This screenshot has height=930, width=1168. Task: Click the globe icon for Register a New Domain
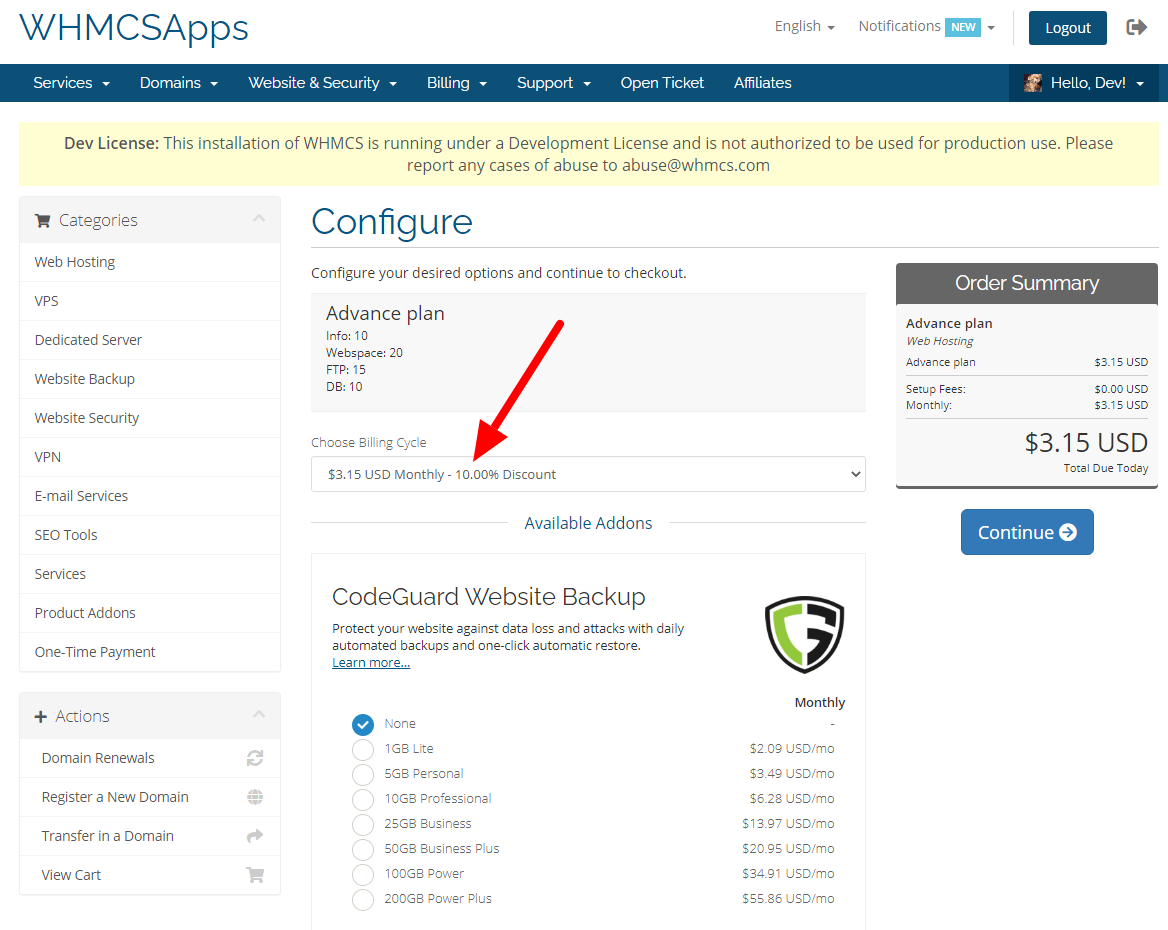tap(255, 797)
